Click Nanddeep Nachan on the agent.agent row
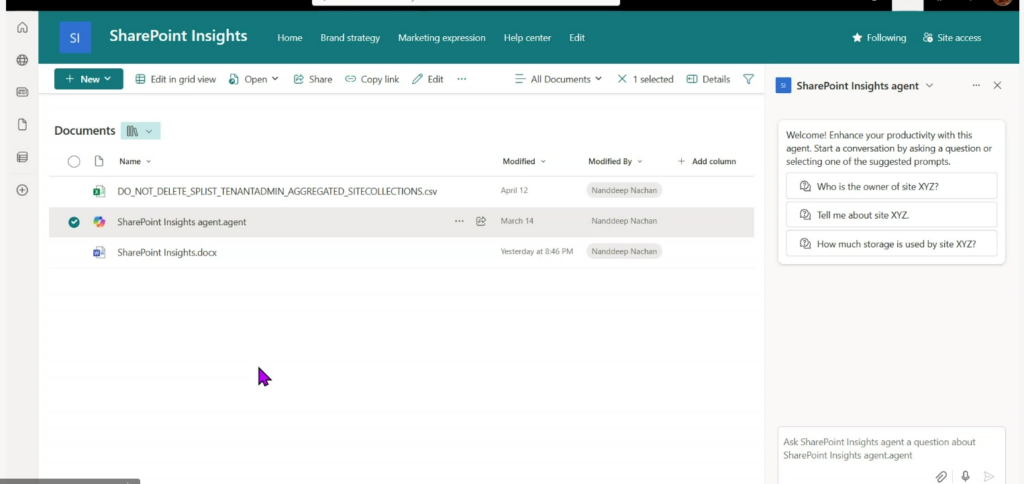This screenshot has height=484, width=1024. click(x=624, y=221)
